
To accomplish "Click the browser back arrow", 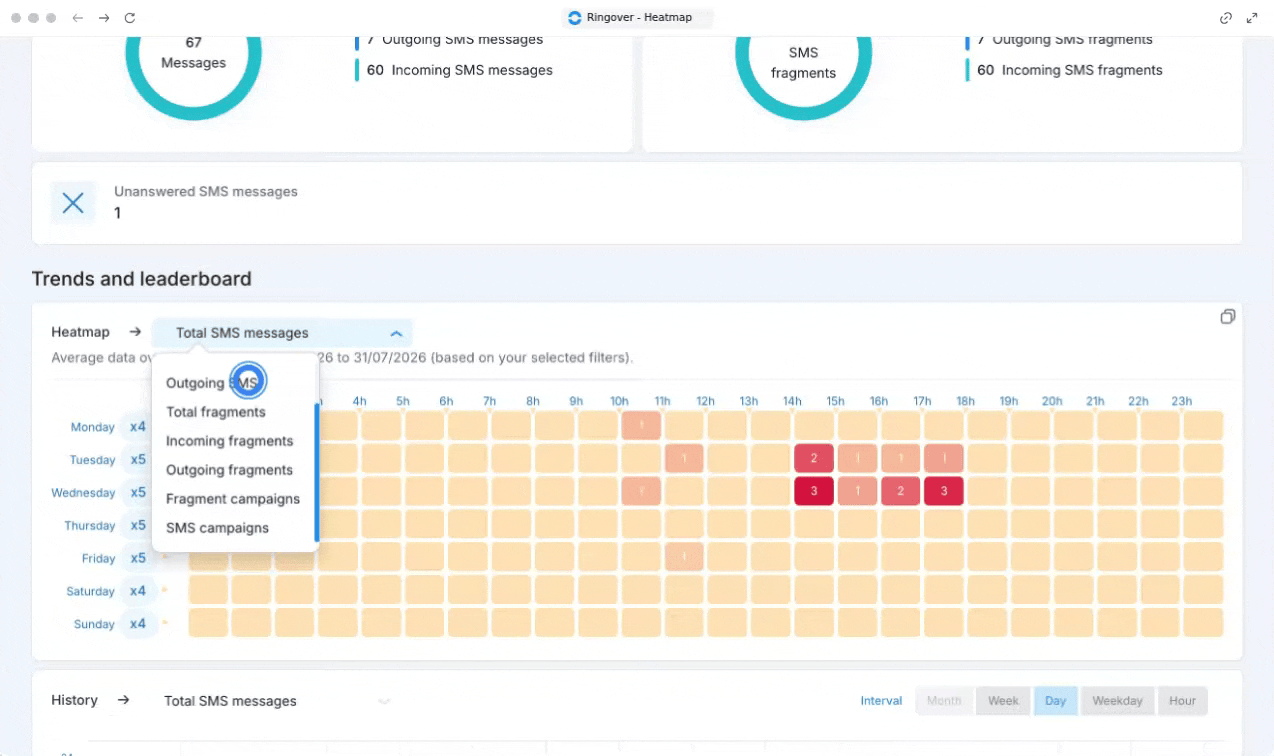I will point(78,18).
